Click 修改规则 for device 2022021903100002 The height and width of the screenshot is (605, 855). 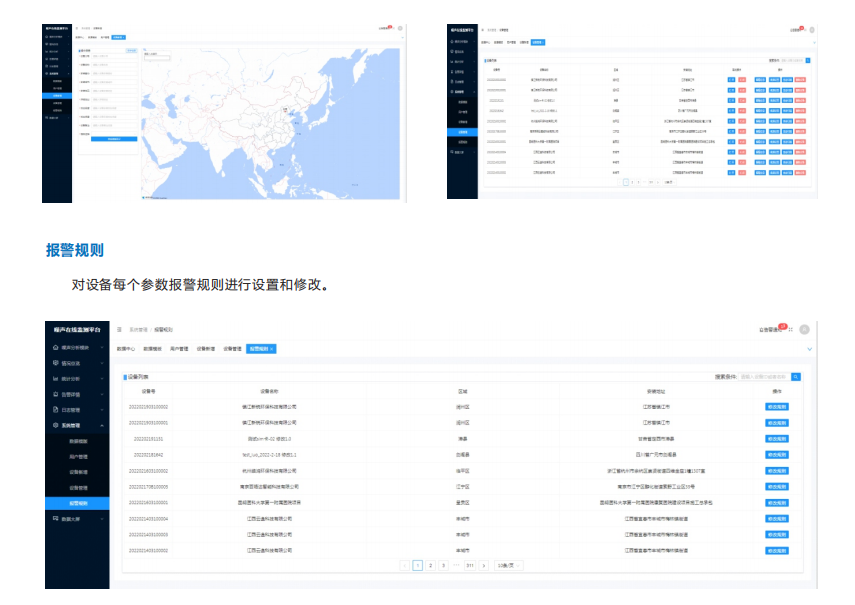[776, 407]
